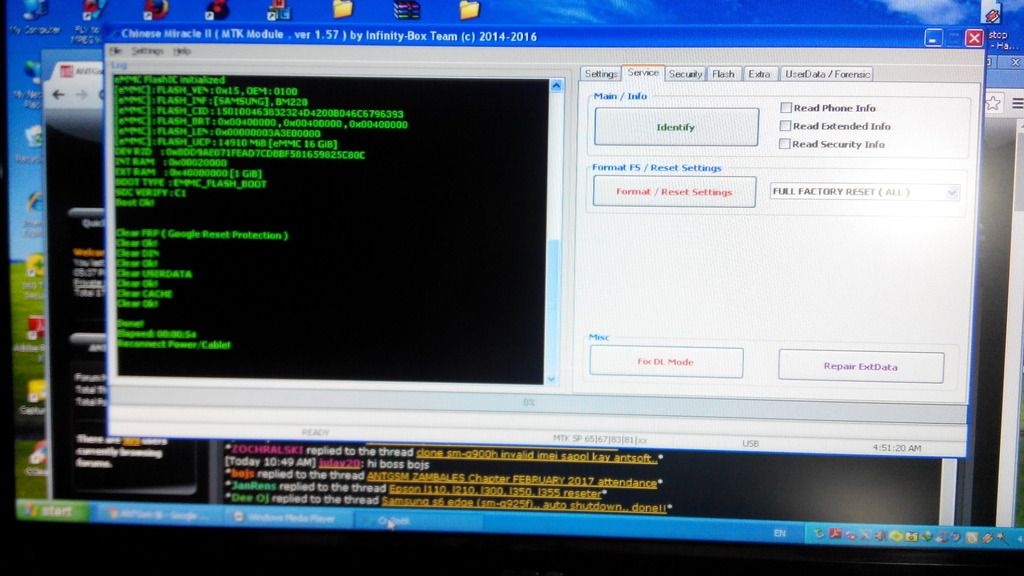Click the log scrollbar up arrow
The width and height of the screenshot is (1024, 576).
coord(555,86)
